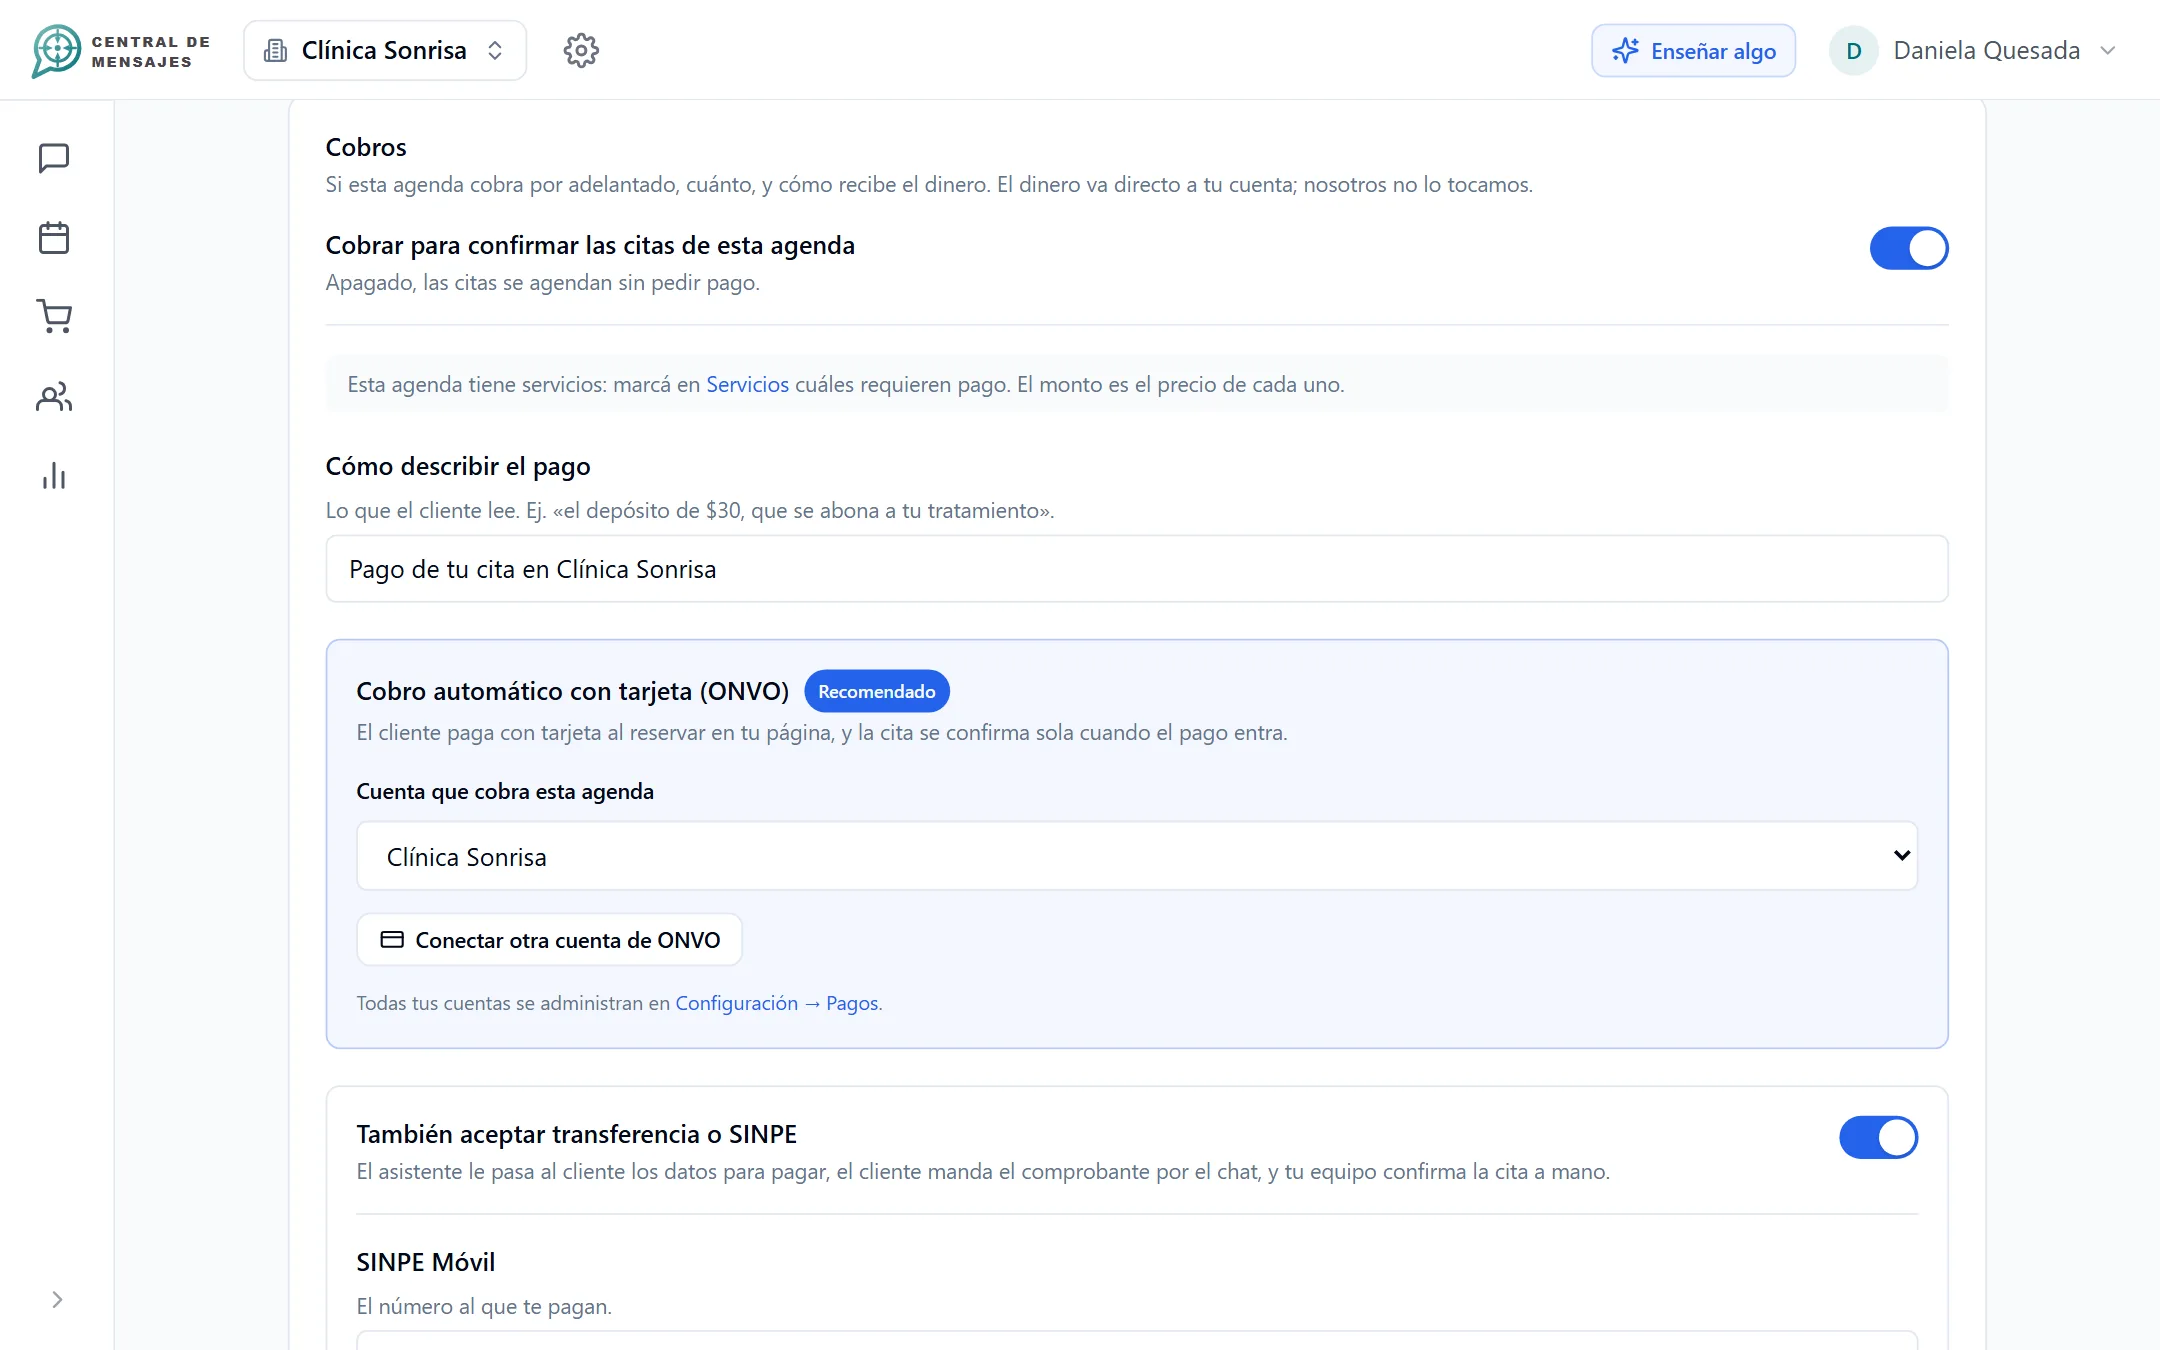Follow the Servicios link
Image resolution: width=2160 pixels, height=1350 pixels.
[x=747, y=384]
